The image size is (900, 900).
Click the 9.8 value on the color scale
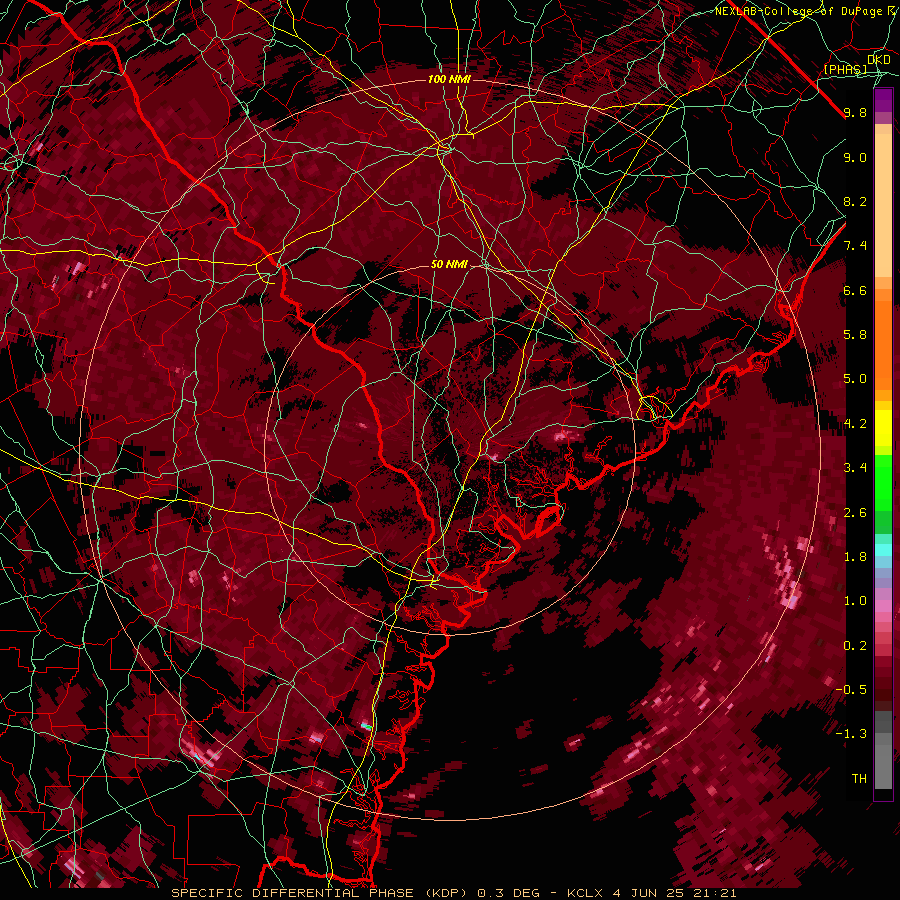855,112
